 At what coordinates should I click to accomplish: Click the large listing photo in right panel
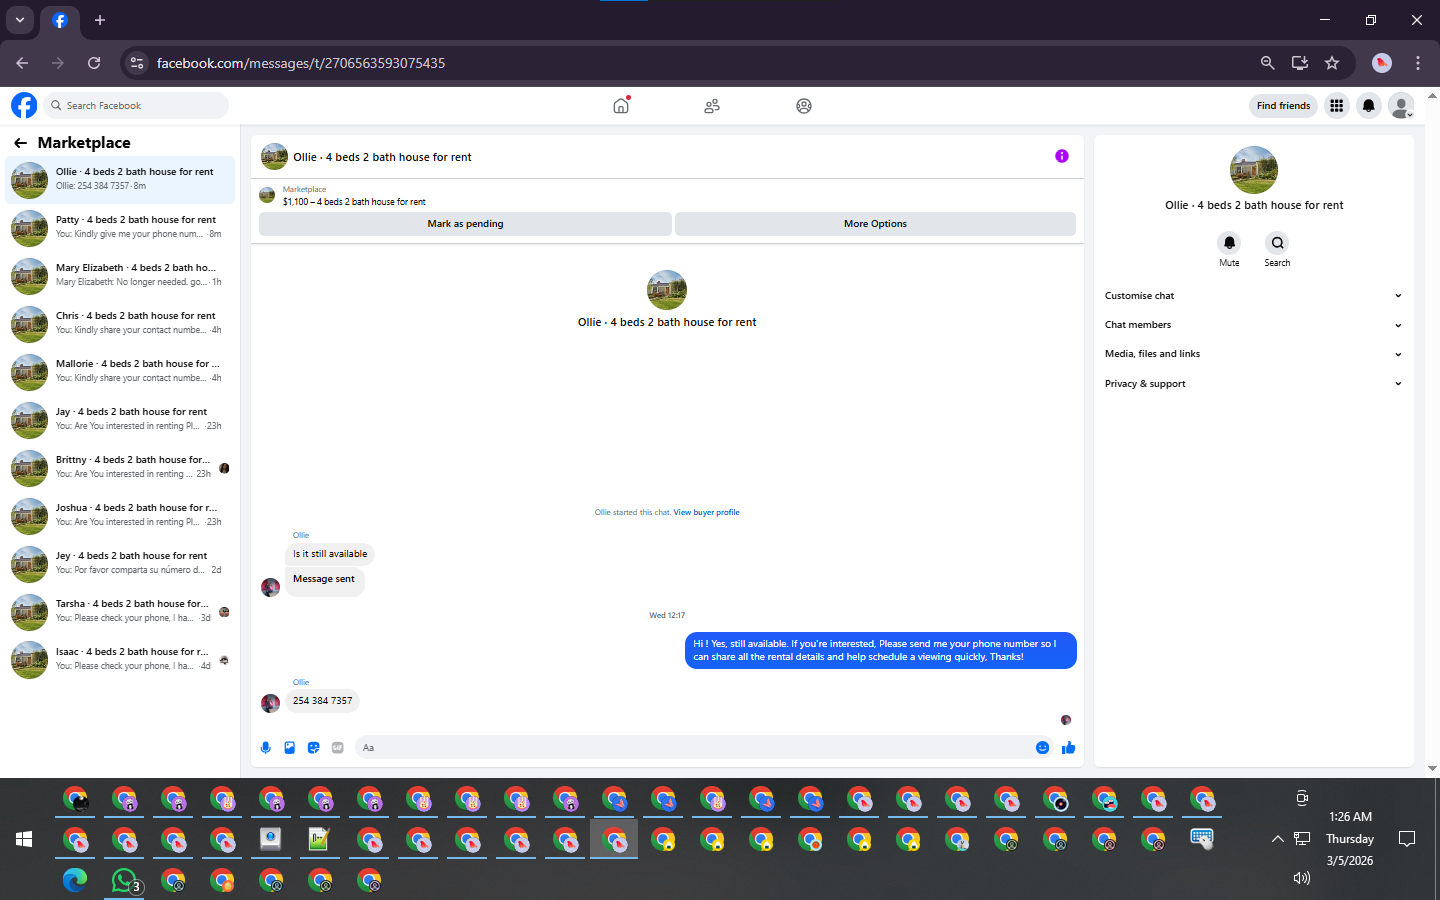[x=1254, y=170]
